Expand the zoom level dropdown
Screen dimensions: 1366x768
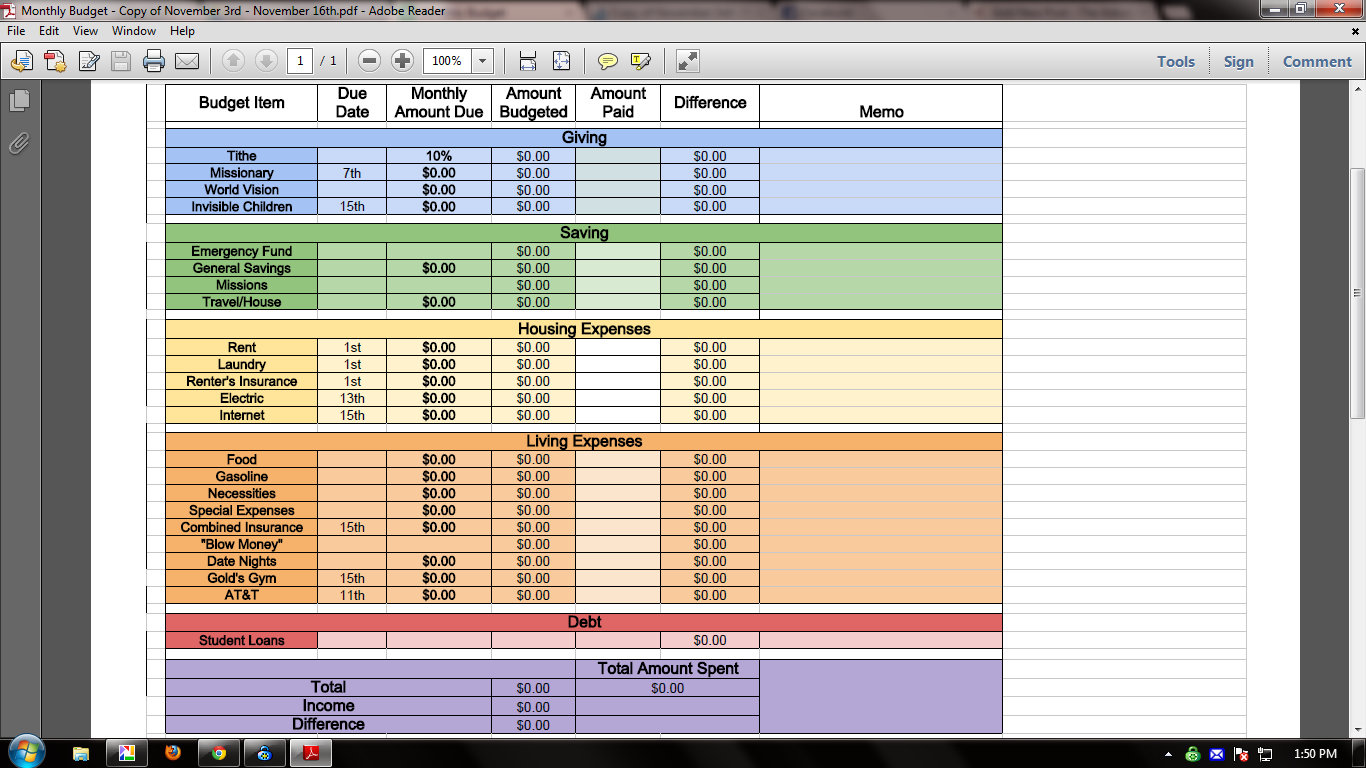483,61
